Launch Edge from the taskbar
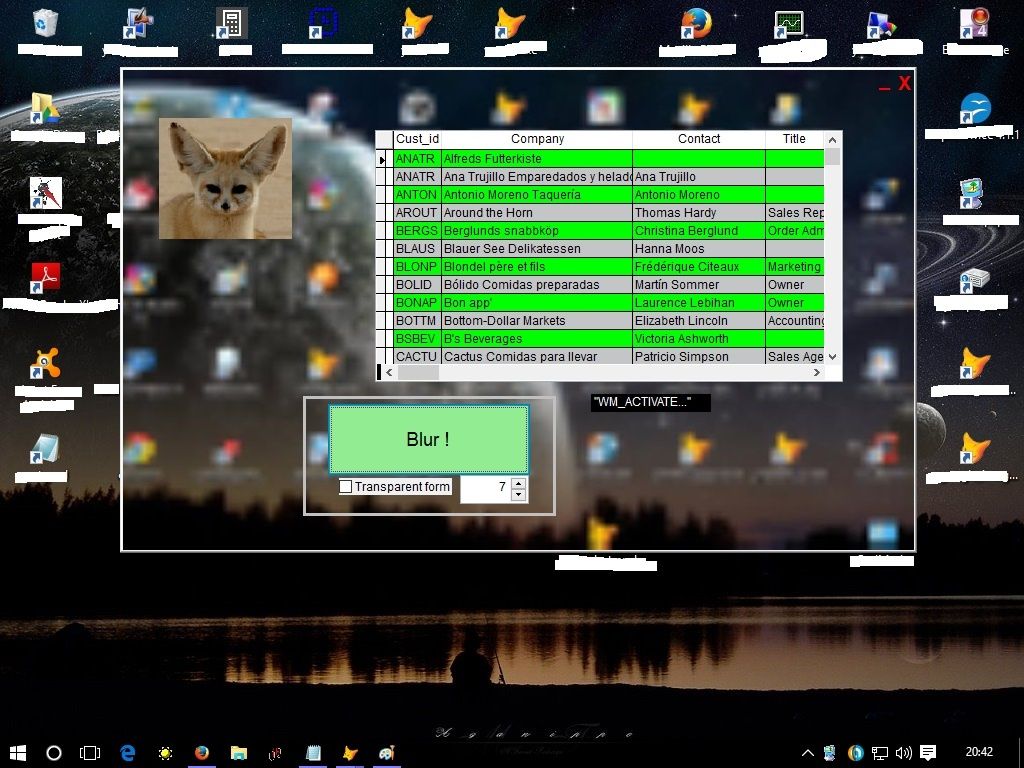Screen dimensions: 1024x768 point(127,753)
